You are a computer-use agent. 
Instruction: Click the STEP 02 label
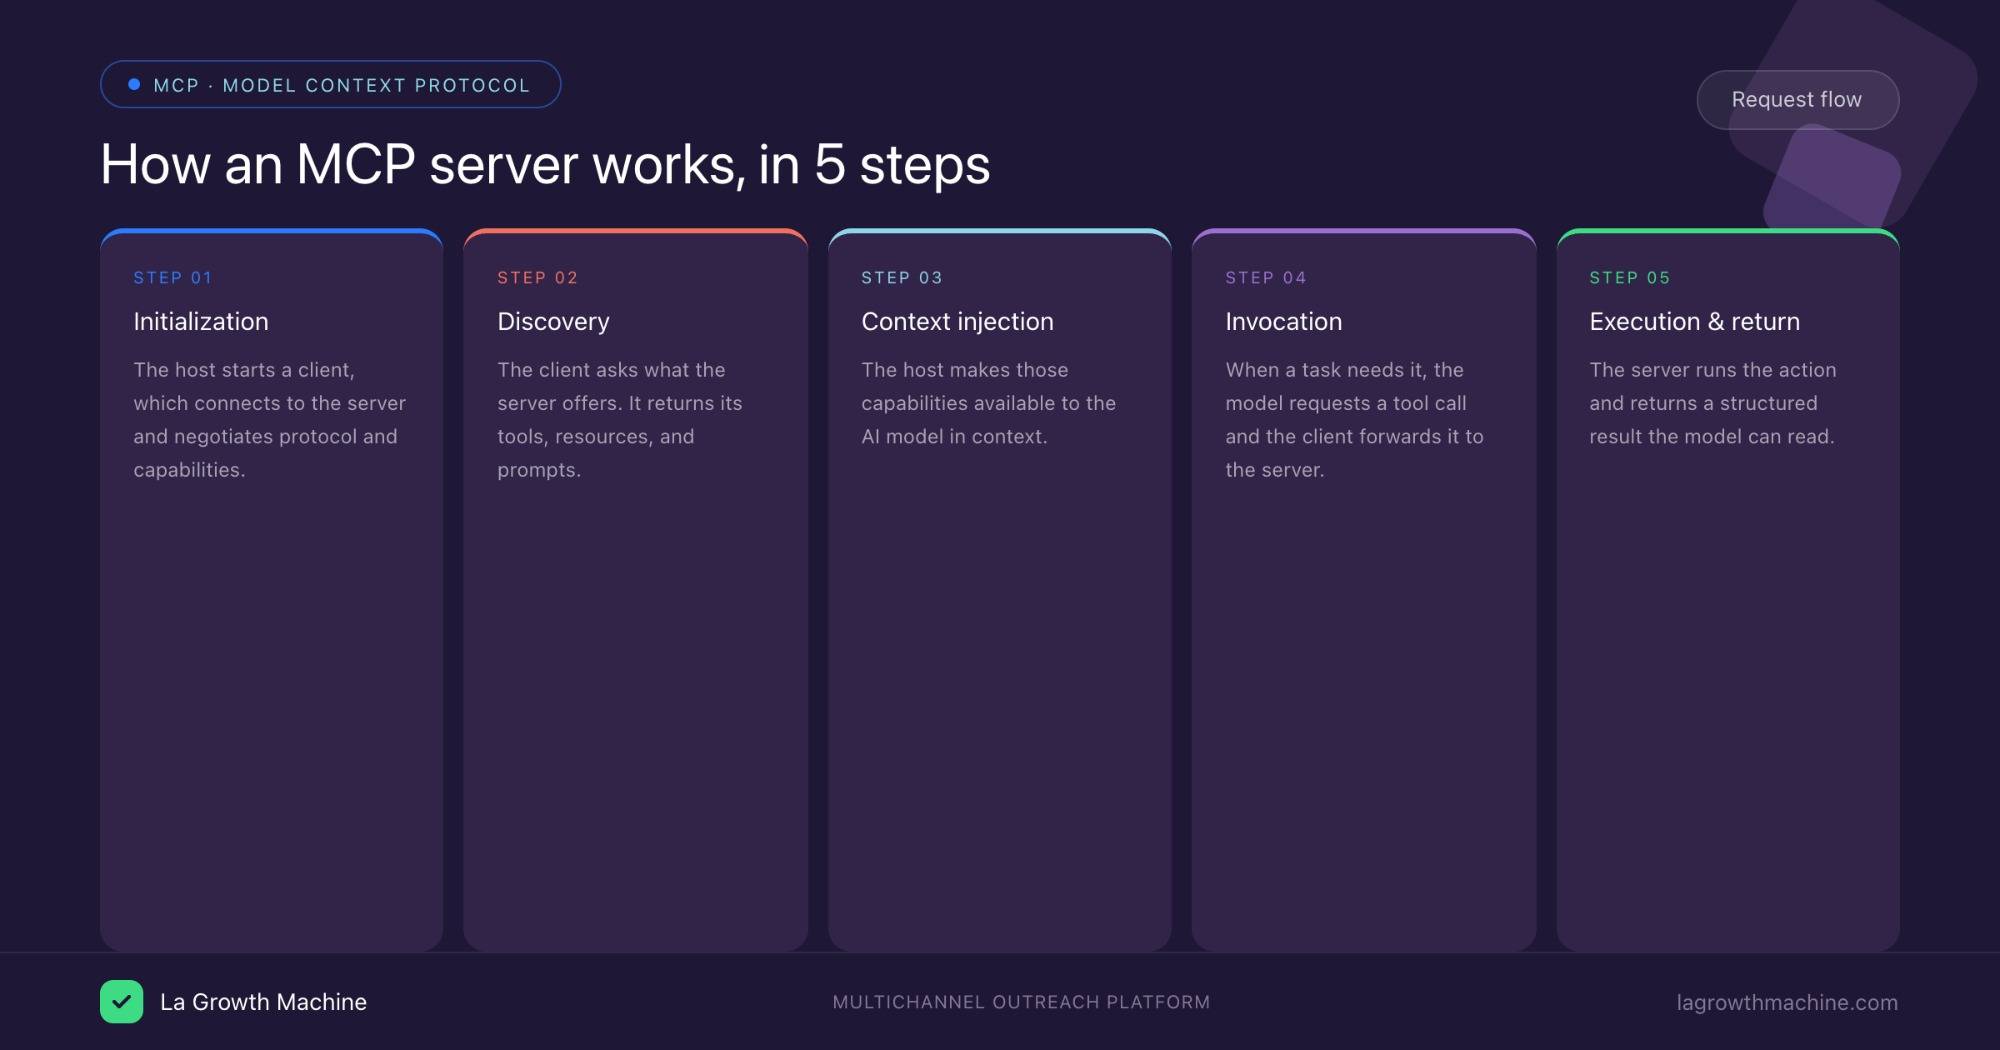[537, 278]
